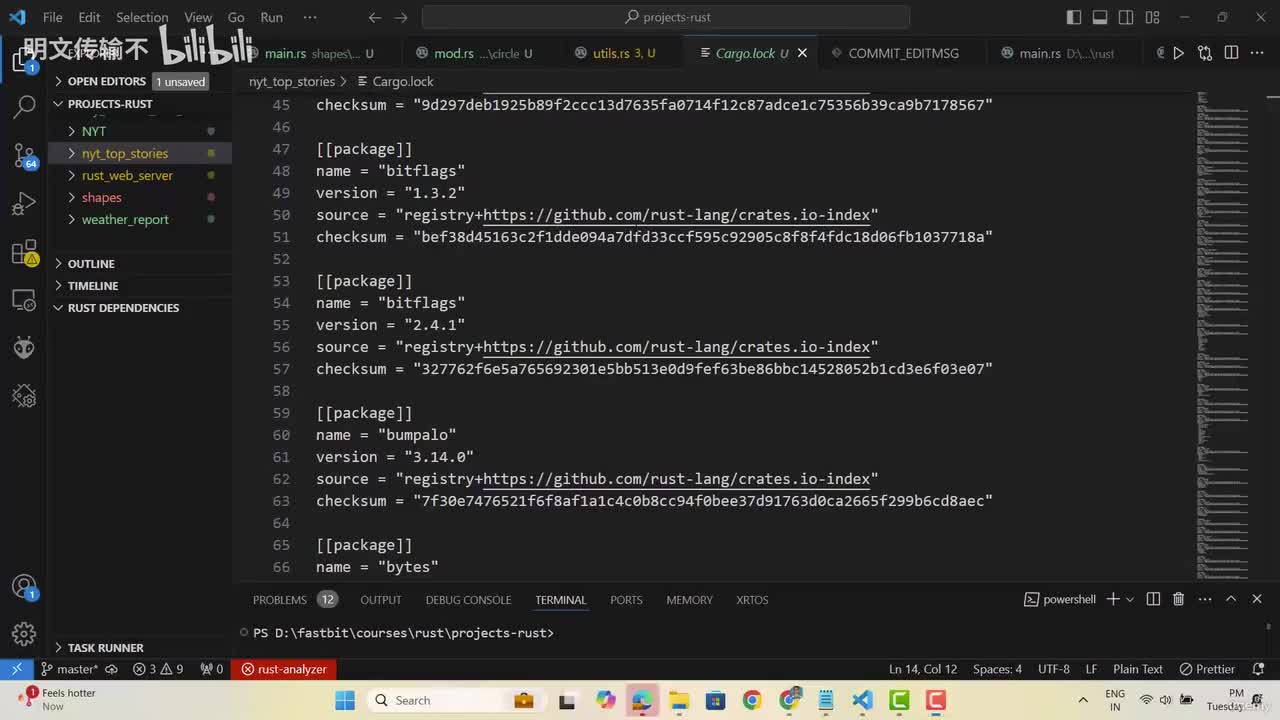Viewport: 1280px width, 720px height.
Task: Split the editor to the right
Action: coord(1231,53)
